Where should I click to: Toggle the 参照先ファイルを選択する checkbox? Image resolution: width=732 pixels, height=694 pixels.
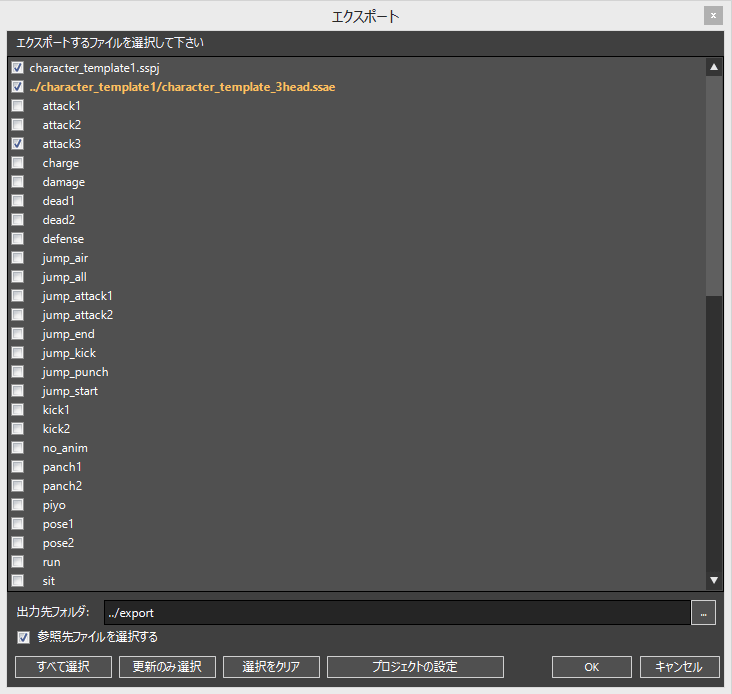pos(23,637)
